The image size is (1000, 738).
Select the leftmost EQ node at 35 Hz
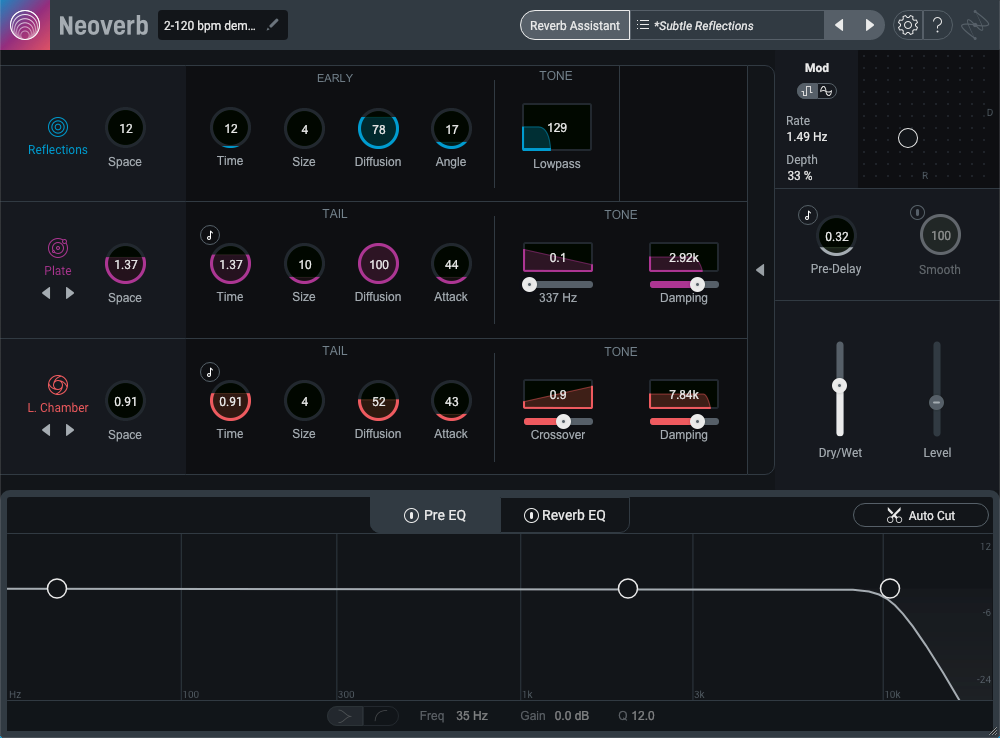tap(57, 588)
